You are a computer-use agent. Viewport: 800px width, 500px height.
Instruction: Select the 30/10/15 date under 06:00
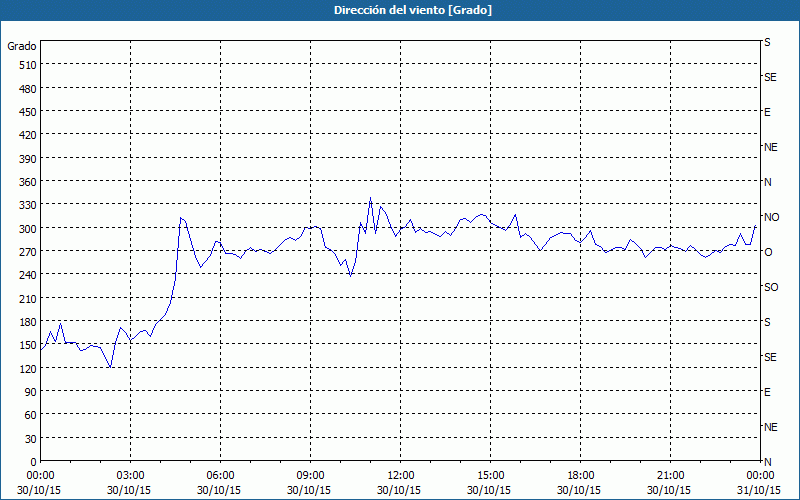[219, 490]
